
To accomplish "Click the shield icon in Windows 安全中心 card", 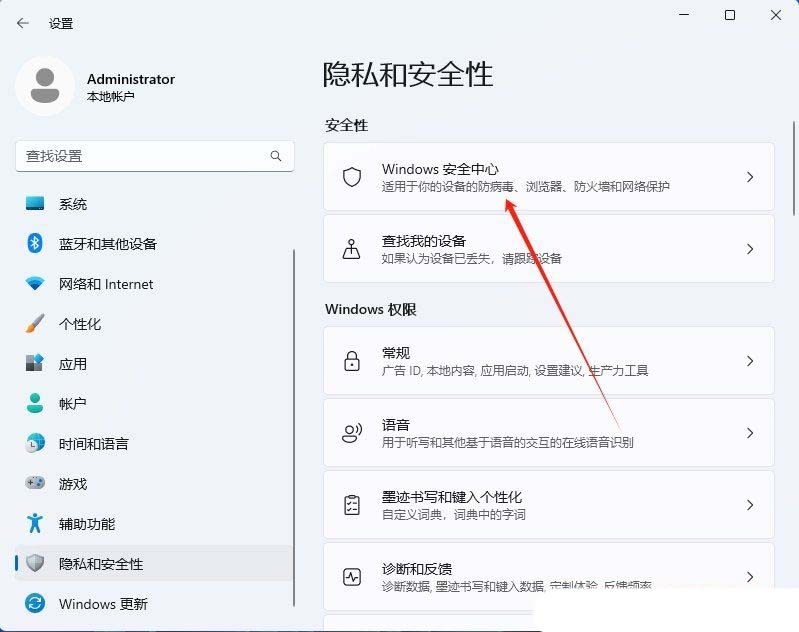I will click(352, 177).
